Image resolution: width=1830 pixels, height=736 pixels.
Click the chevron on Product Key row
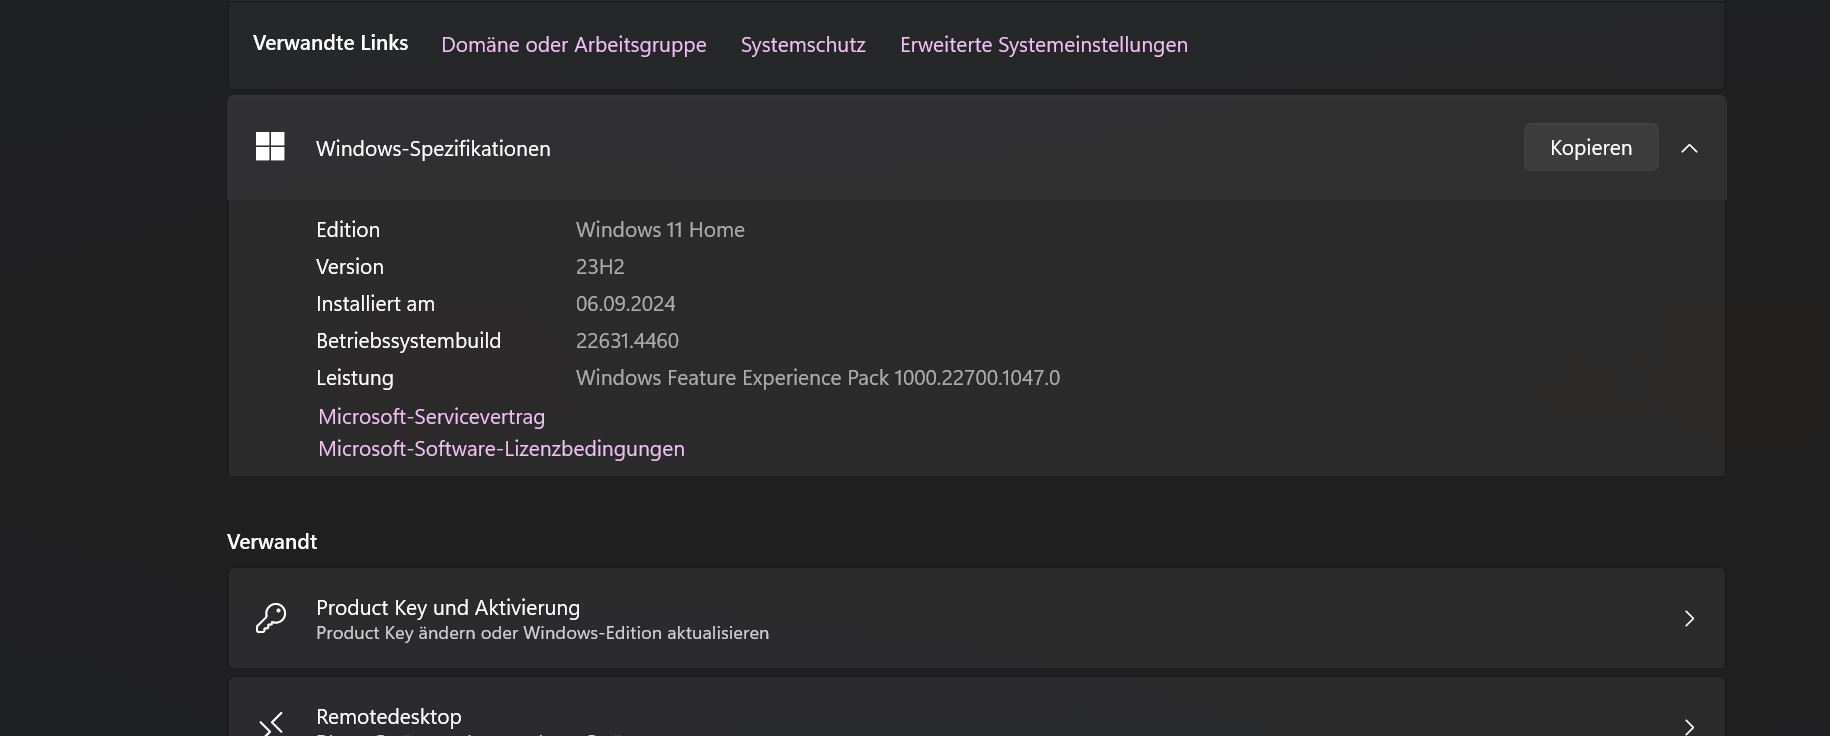pos(1689,618)
